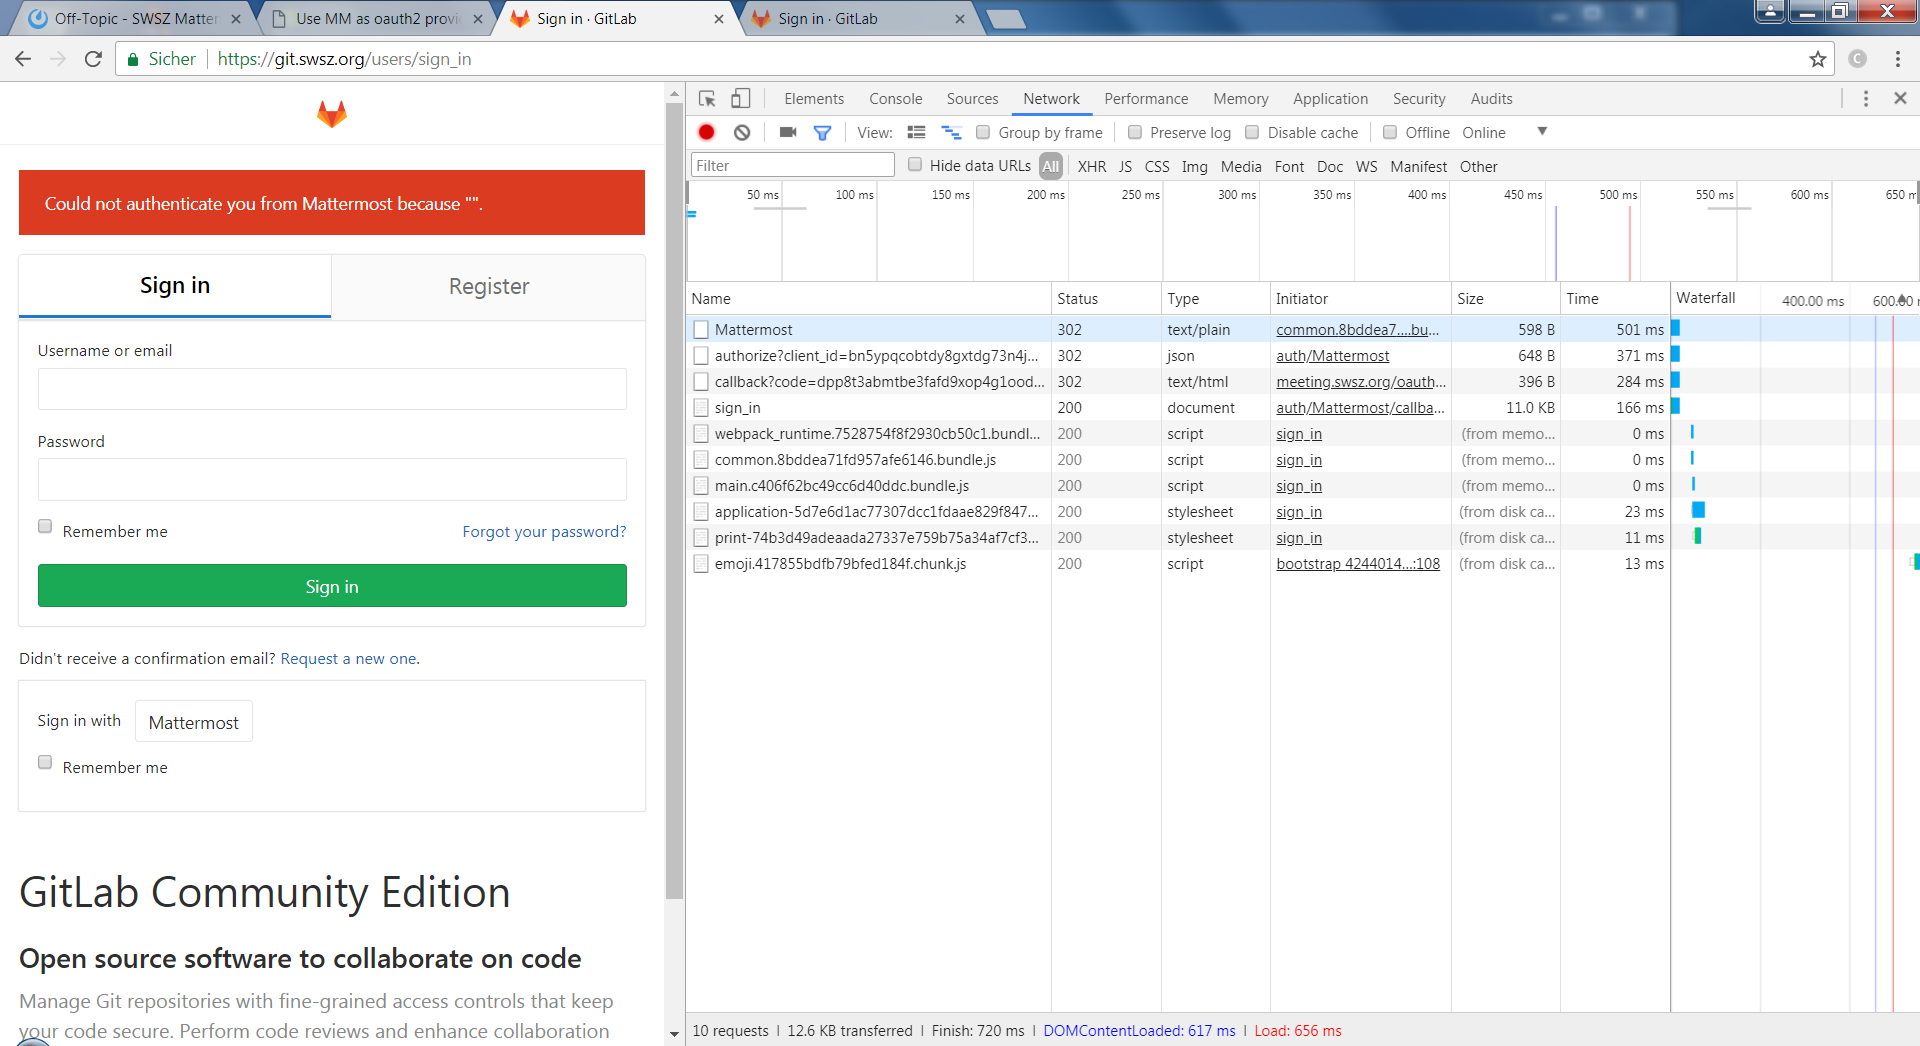Focus the network Filter text box
Image resolution: width=1920 pixels, height=1046 pixels.
(x=792, y=165)
